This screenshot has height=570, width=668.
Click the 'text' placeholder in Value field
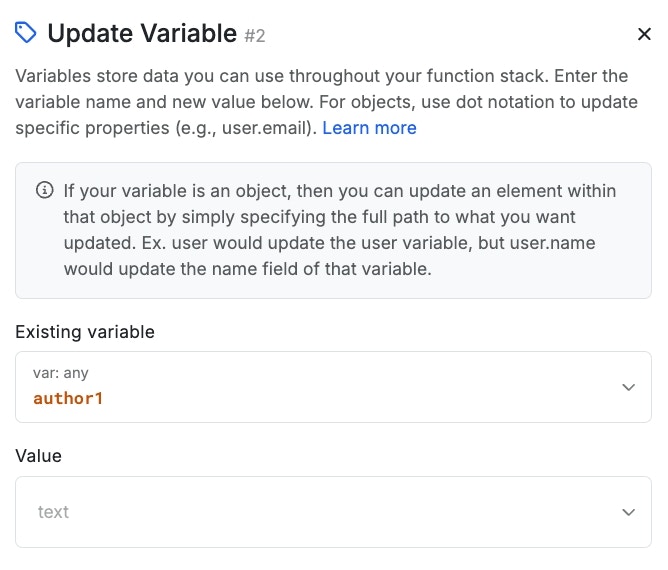(x=53, y=512)
